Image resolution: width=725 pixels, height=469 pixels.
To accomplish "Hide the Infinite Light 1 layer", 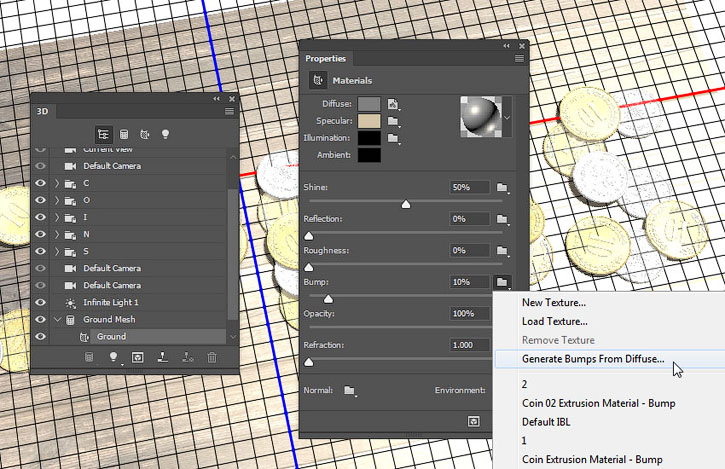I will [x=41, y=302].
